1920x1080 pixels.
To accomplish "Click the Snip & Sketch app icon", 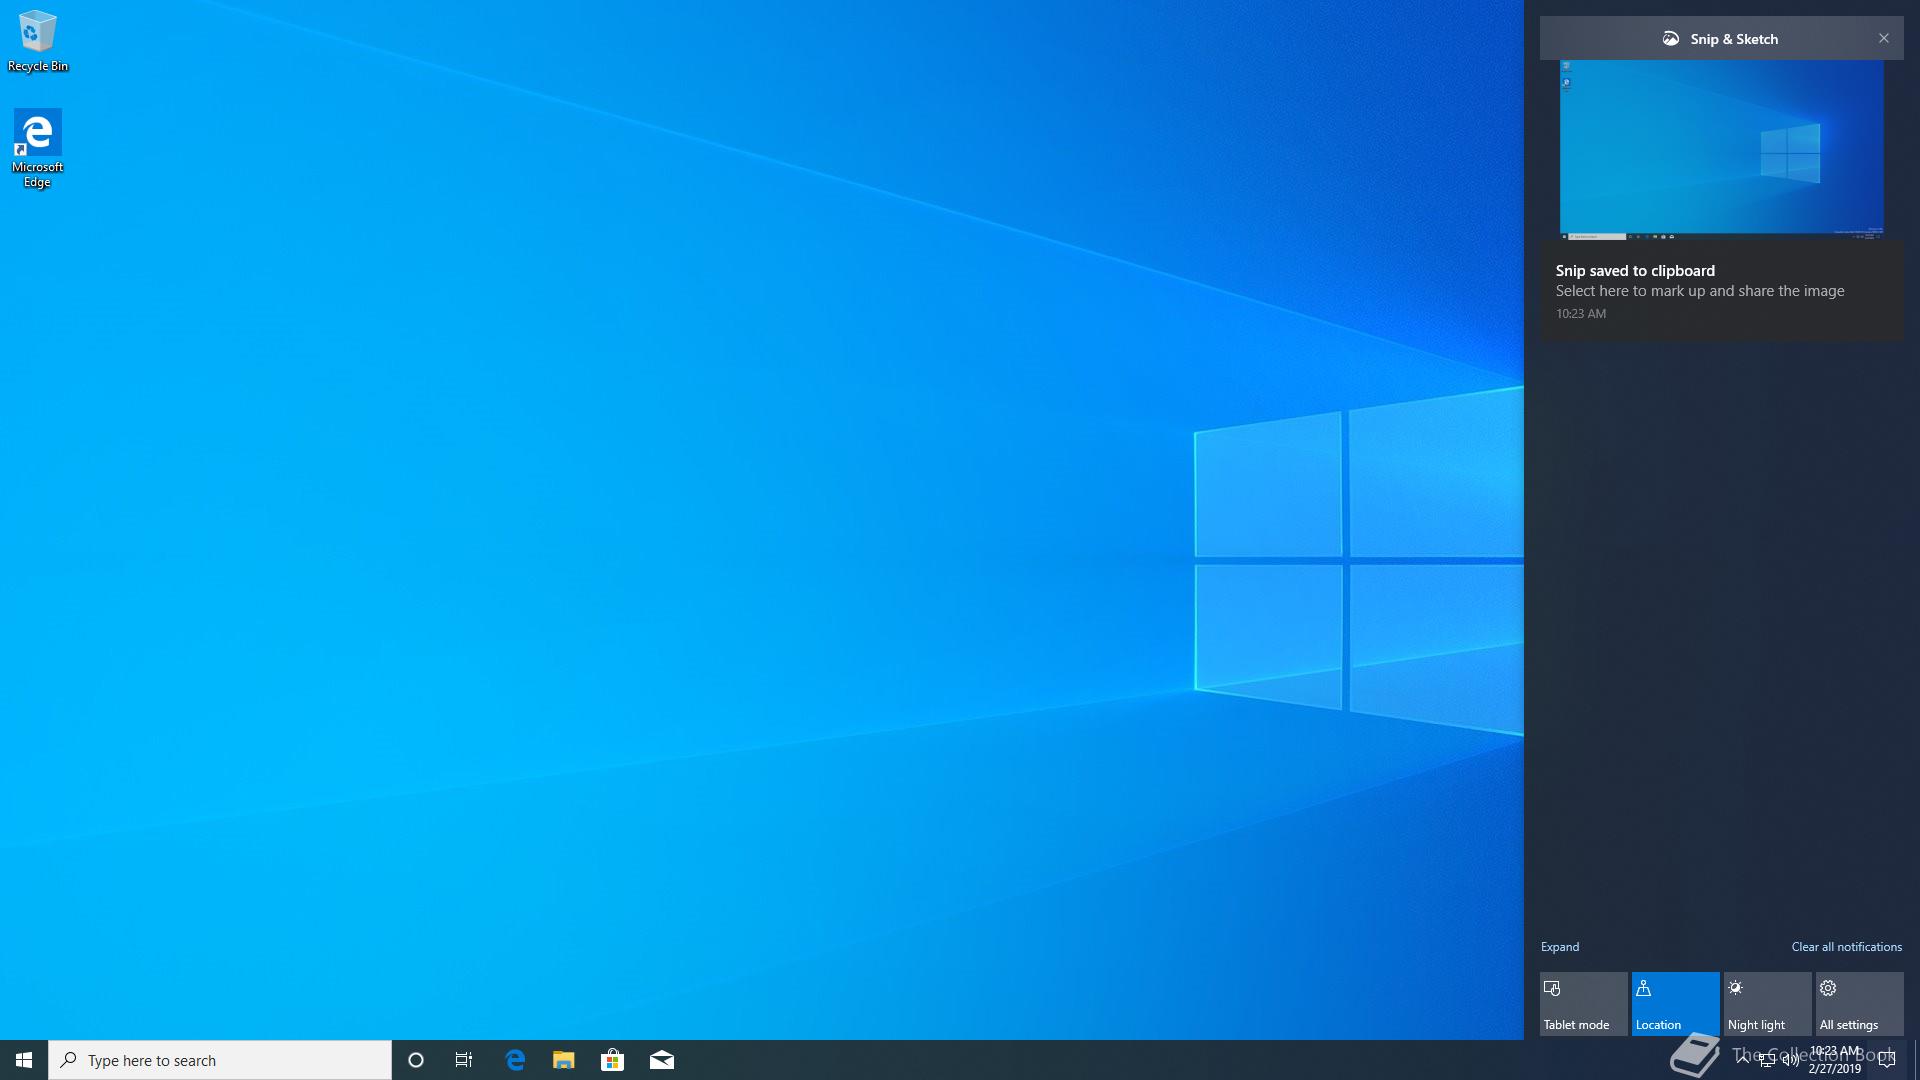I will [x=1671, y=39].
